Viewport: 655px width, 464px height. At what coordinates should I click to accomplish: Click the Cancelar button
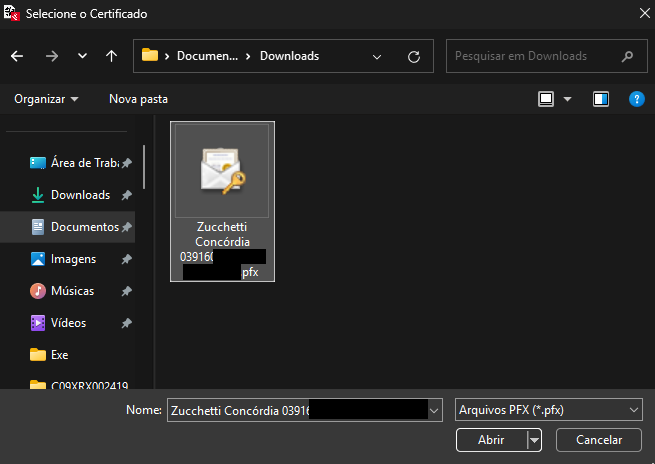[x=599, y=440]
